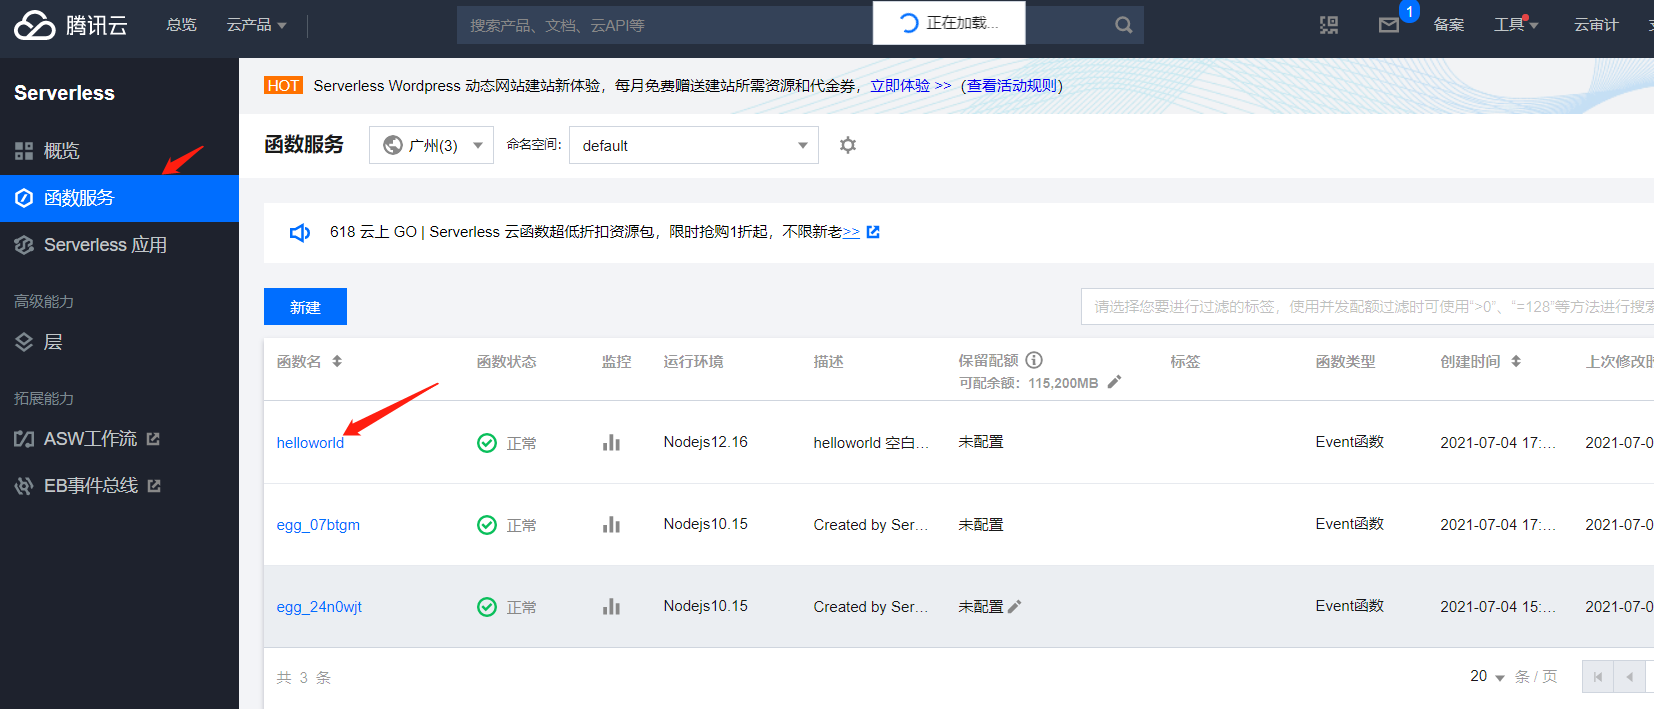1654x709 pixels.
Task: Open the helloworld function
Action: click(x=310, y=443)
